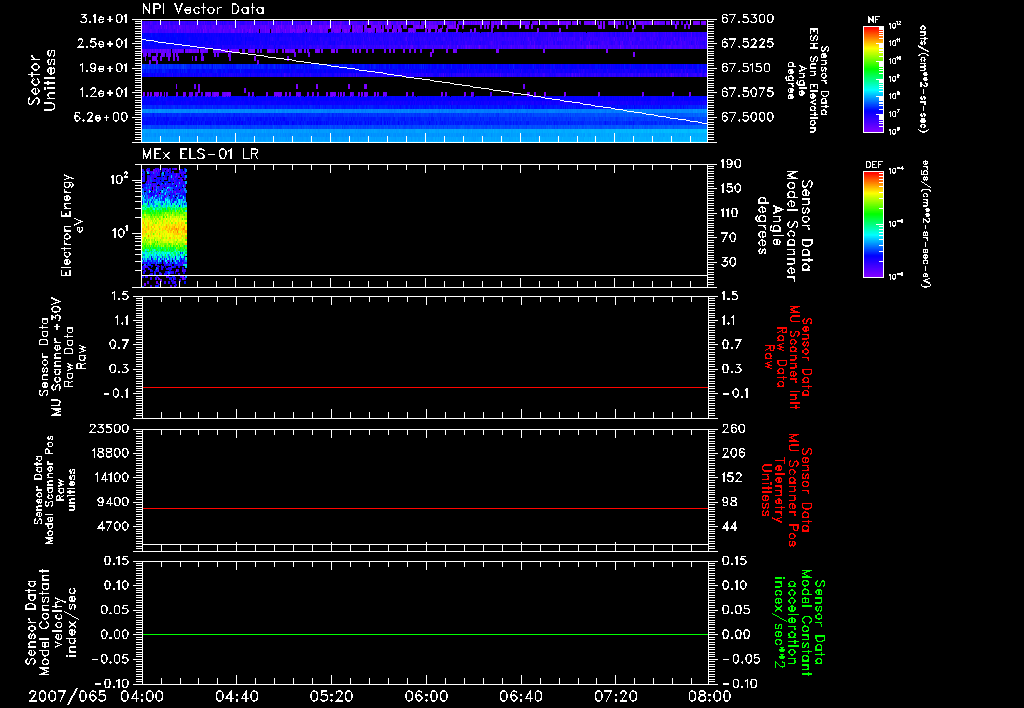Image resolution: width=1024 pixels, height=708 pixels.
Task: Click the 14100 scanner position tick
Action: tap(108, 477)
